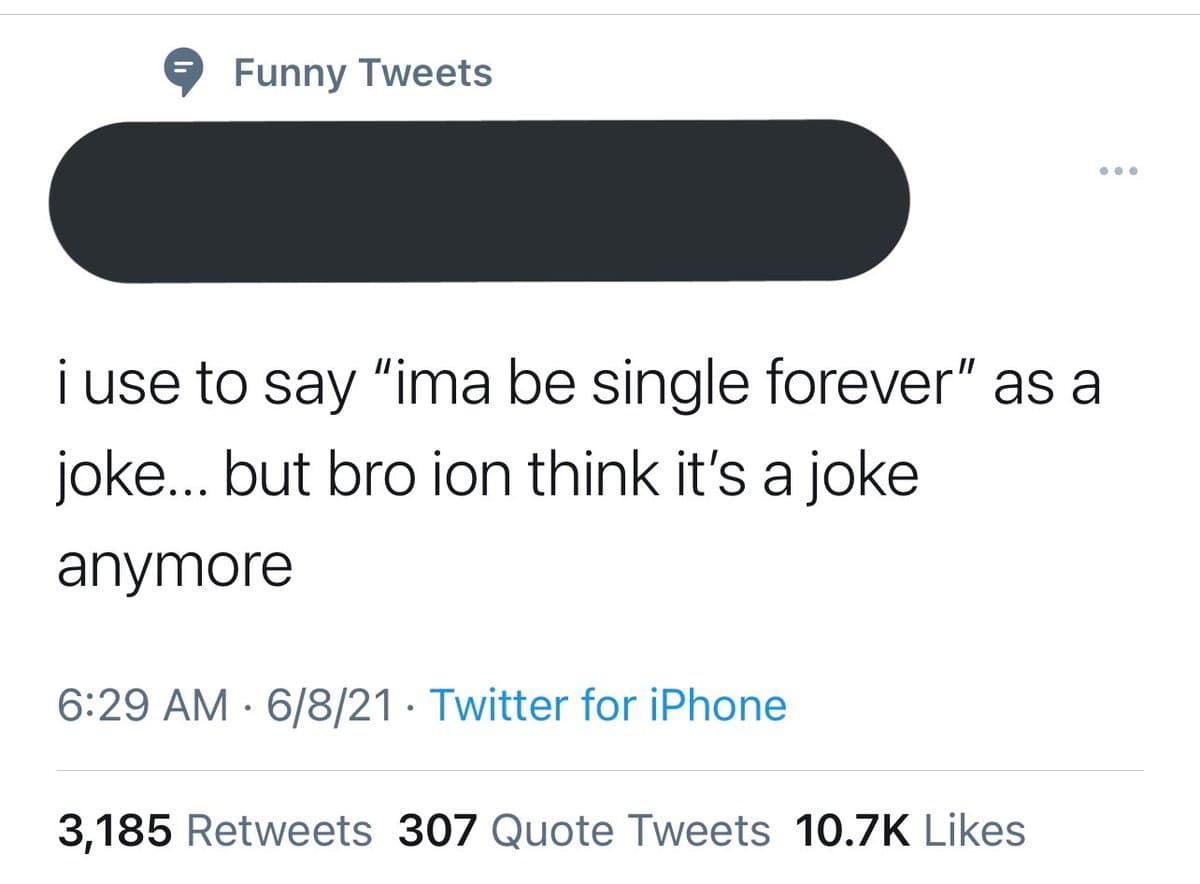The image size is (1200, 884).
Task: Click the Funny Tweets speech bubble icon
Action: click(x=182, y=74)
